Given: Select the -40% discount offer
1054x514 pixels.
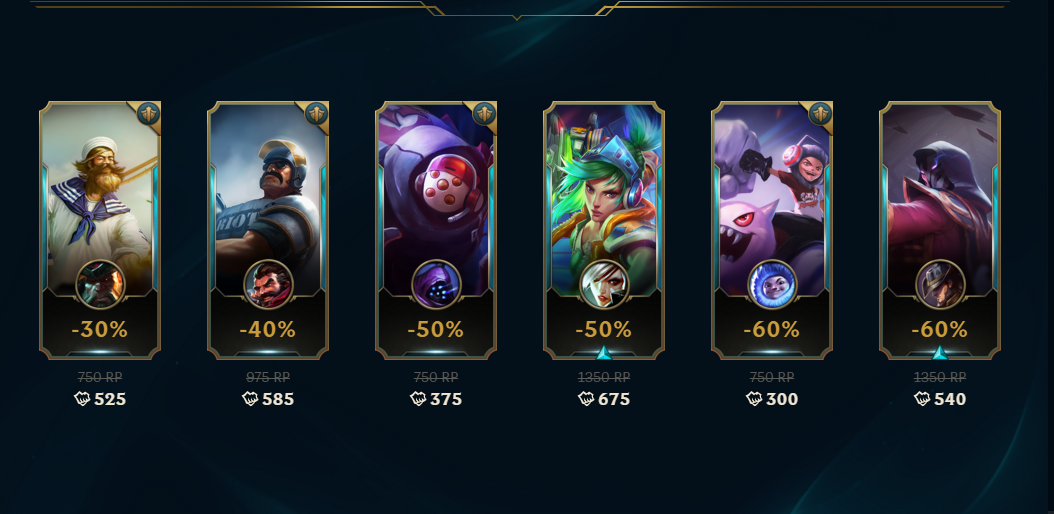Looking at the screenshot, I should [x=268, y=329].
